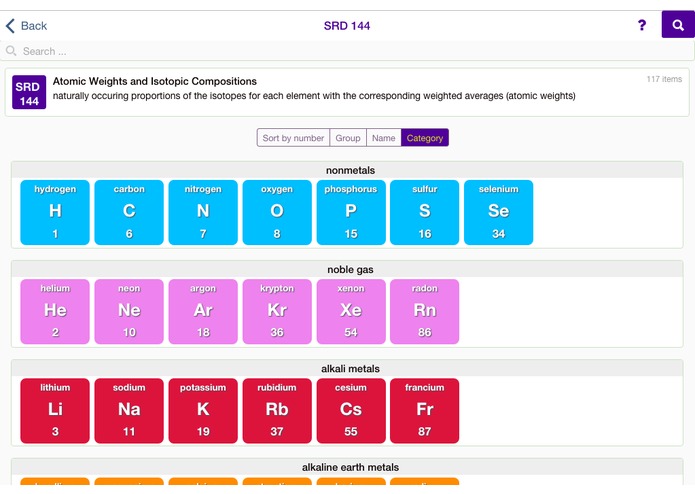Open the krypton Kr tile
695x494 pixels.
(x=277, y=311)
